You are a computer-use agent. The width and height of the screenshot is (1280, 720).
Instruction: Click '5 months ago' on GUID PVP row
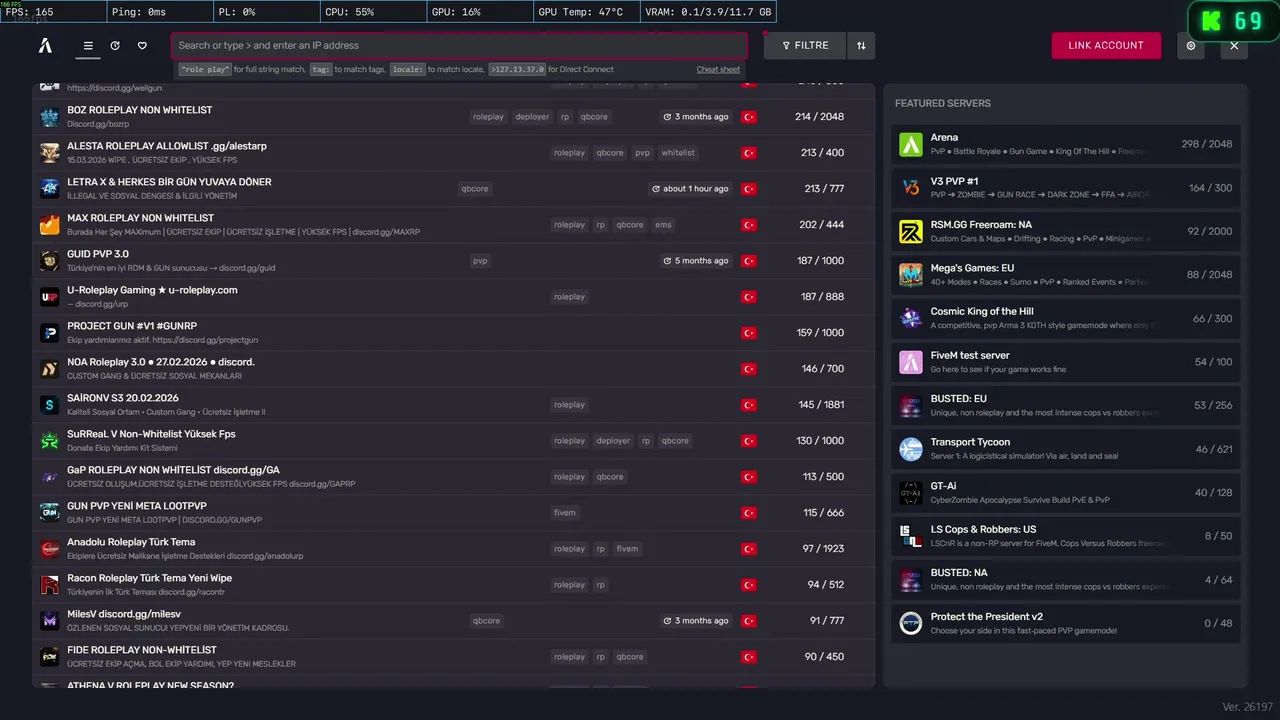pyautogui.click(x=695, y=261)
